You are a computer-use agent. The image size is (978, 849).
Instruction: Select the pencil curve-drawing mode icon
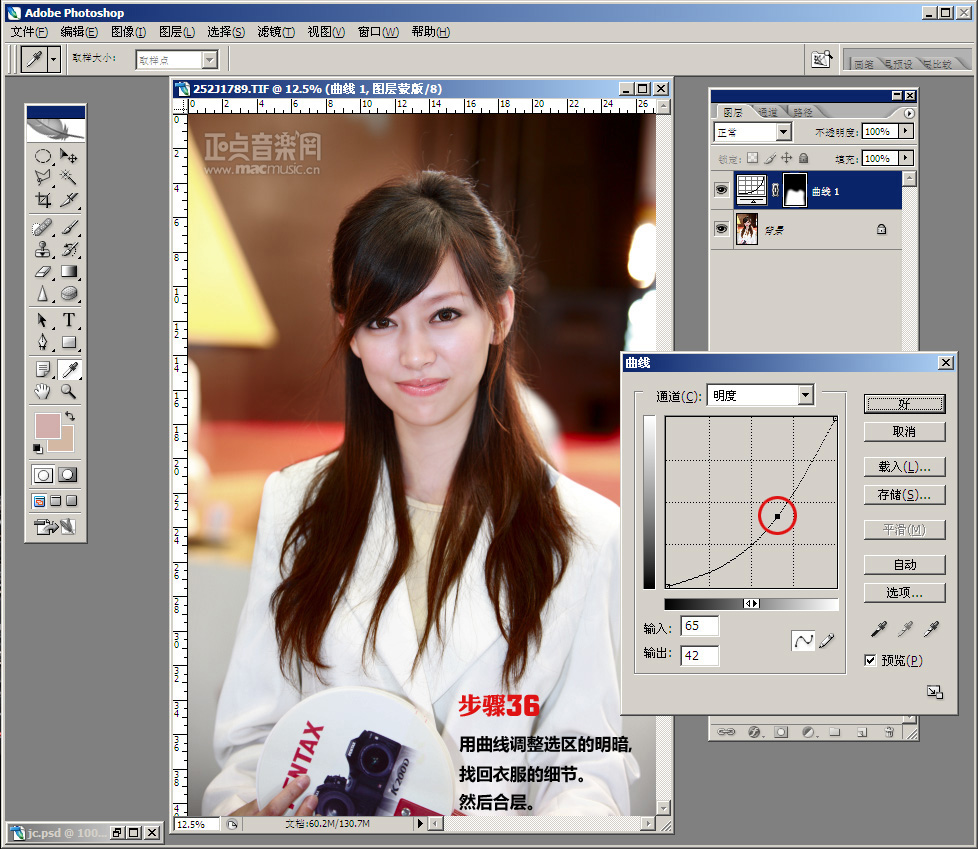pyautogui.click(x=827, y=641)
